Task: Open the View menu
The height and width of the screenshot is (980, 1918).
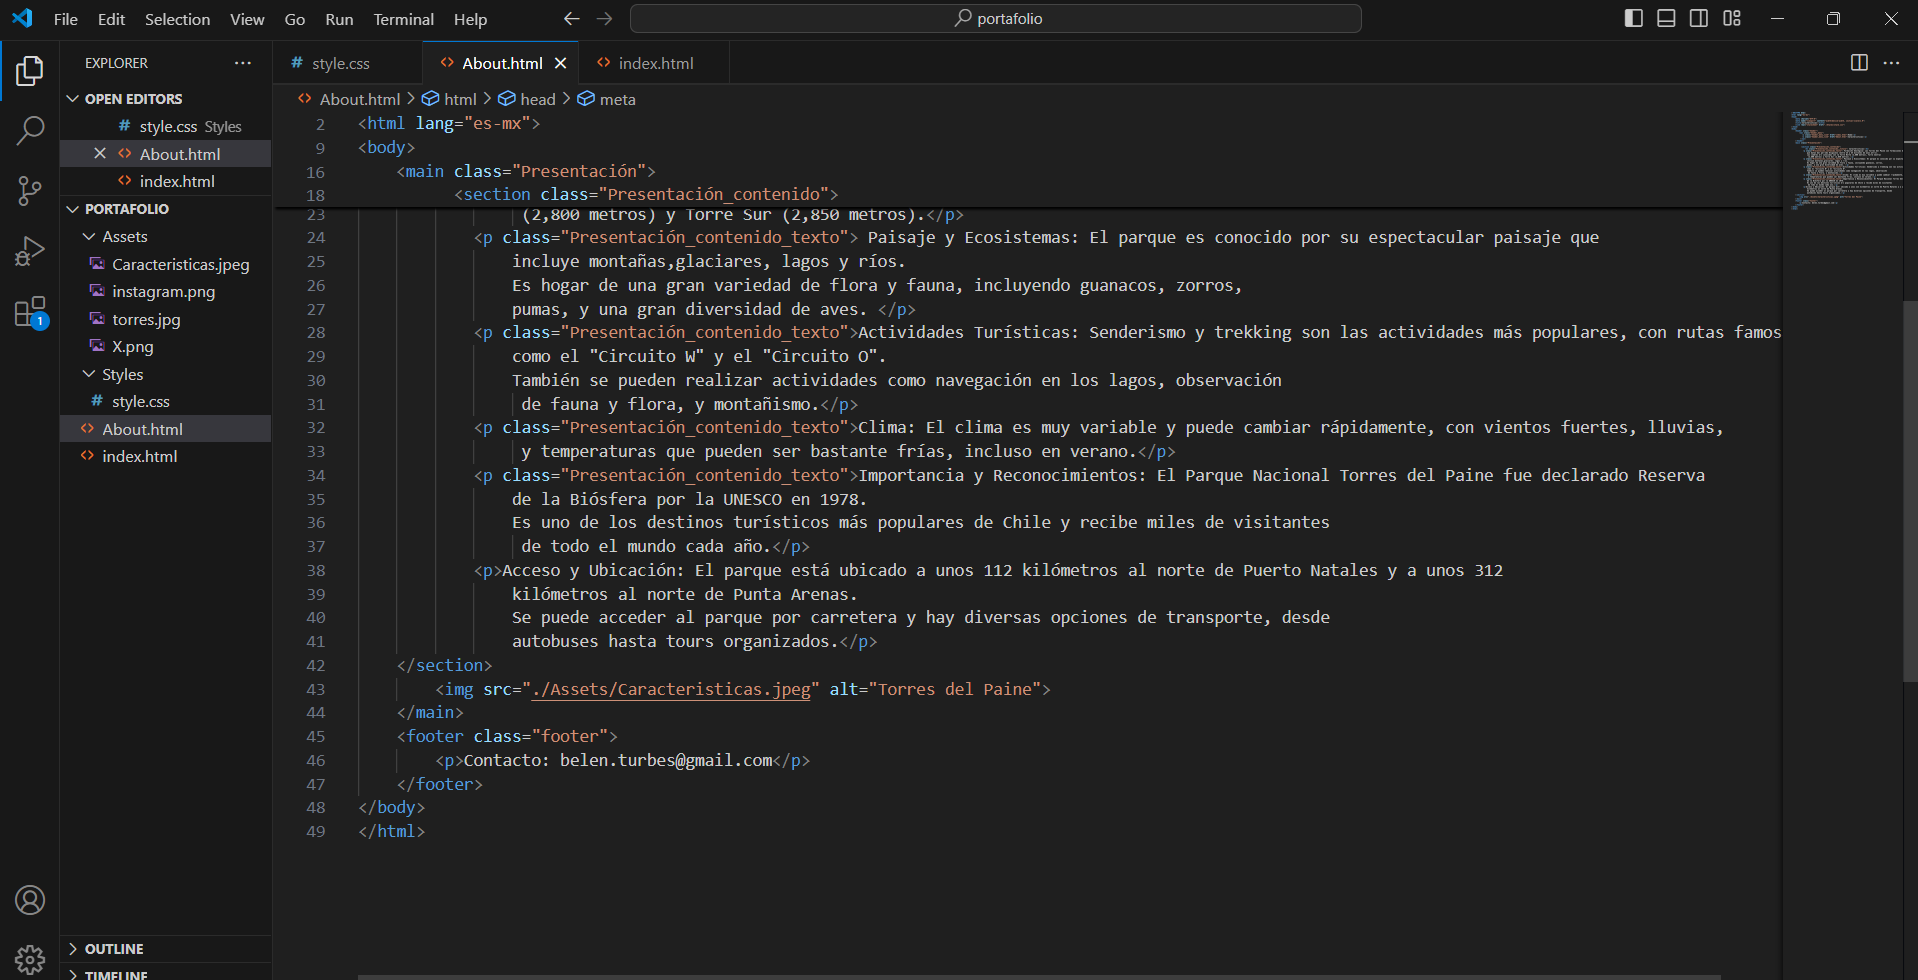Action: (247, 19)
